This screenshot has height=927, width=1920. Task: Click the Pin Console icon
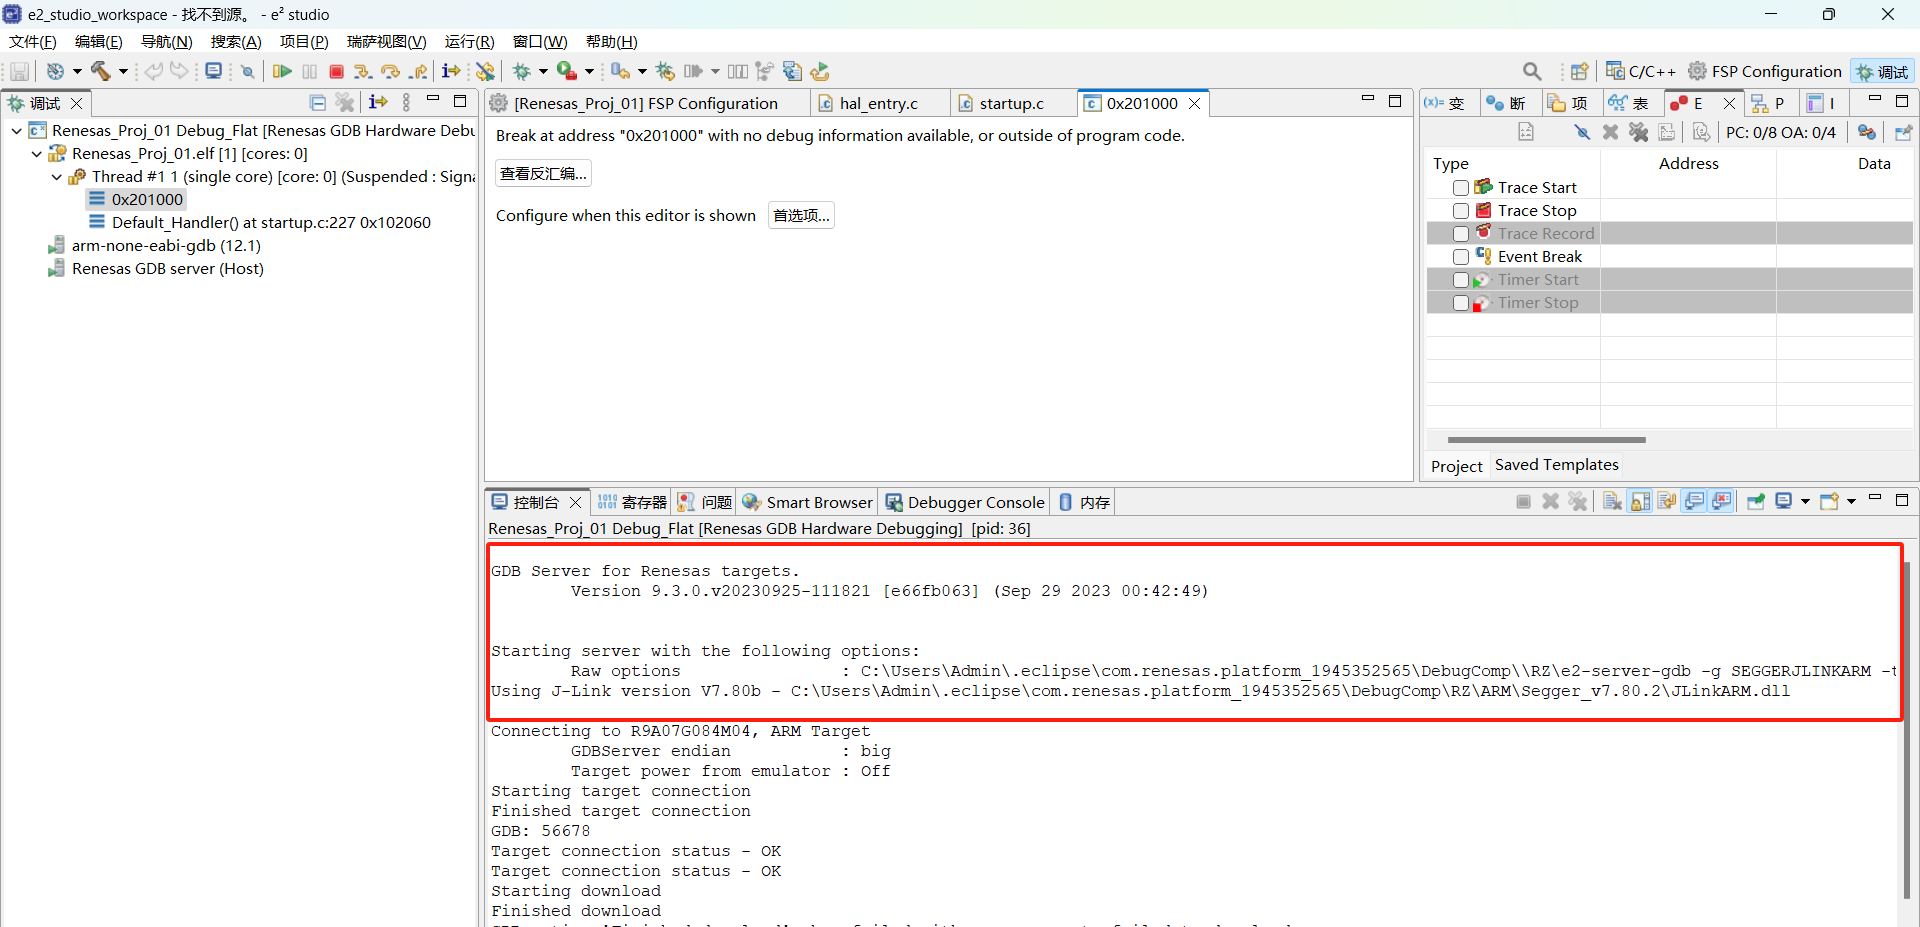1756,502
